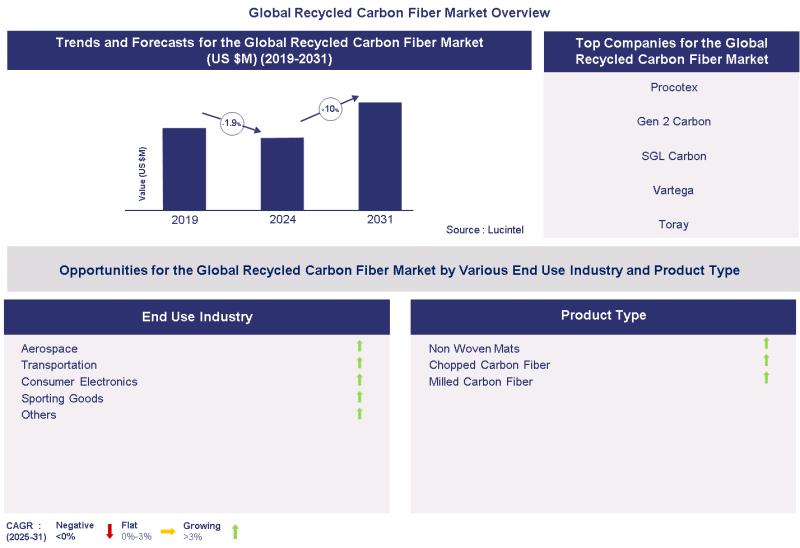Click the 1.9% growth rate circle
The image size is (800, 548).
232,122
